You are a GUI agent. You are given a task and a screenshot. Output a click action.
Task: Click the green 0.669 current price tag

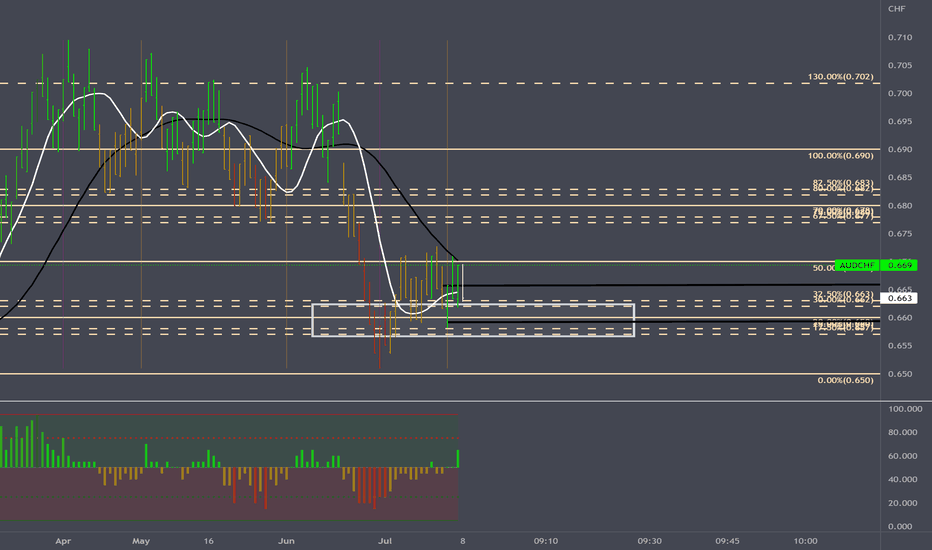click(x=899, y=265)
